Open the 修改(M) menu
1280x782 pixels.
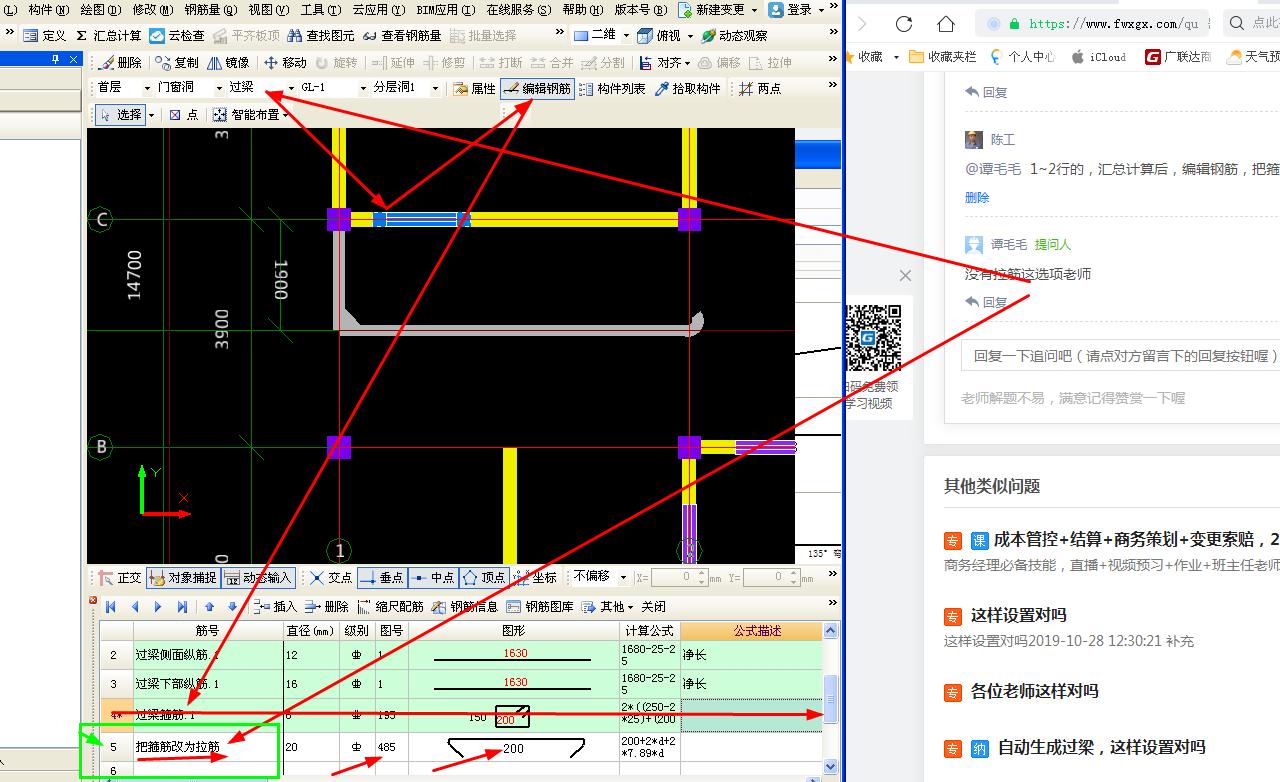(153, 9)
